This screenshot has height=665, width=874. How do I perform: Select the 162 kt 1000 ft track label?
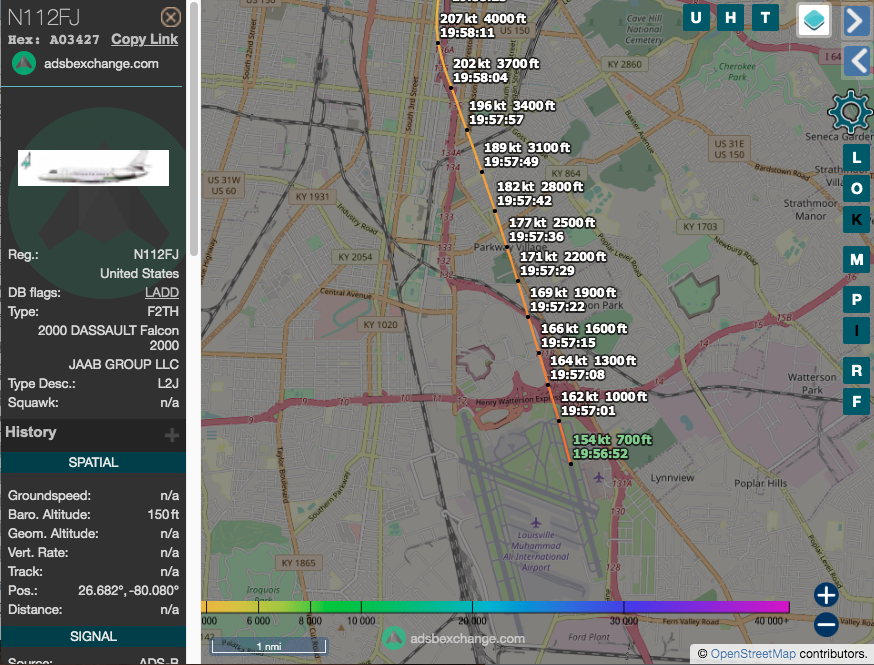604,404
